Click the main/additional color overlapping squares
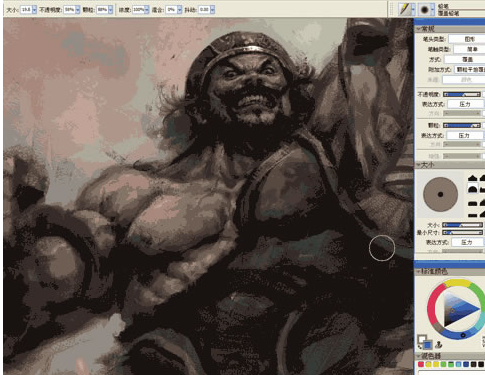 [425, 342]
